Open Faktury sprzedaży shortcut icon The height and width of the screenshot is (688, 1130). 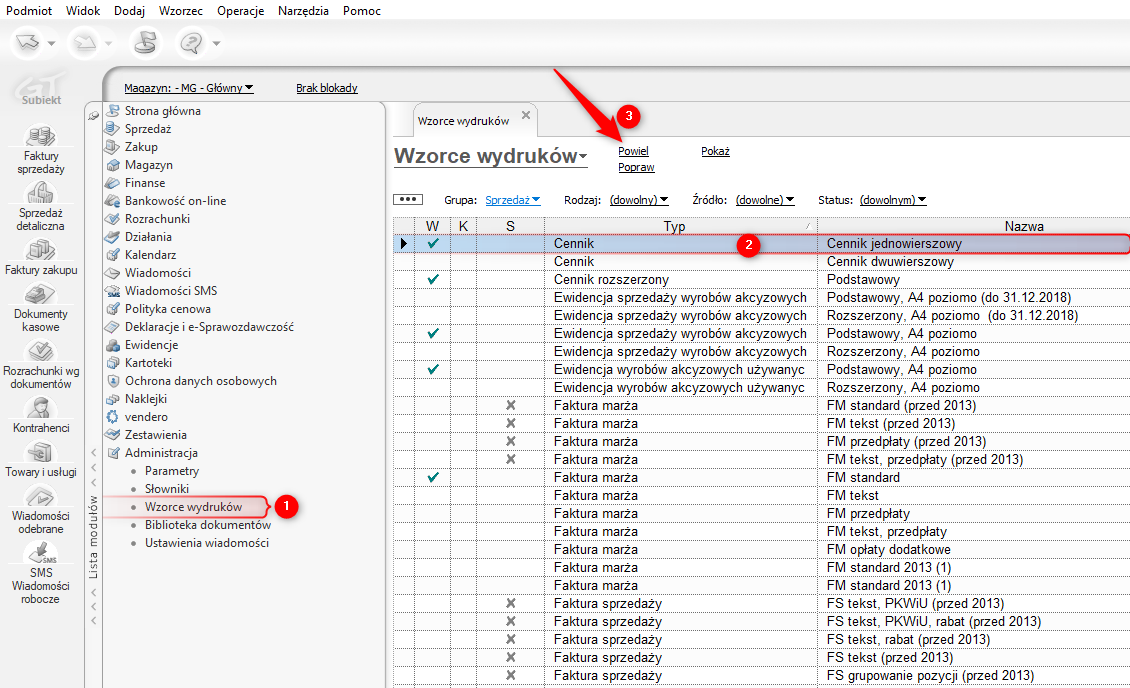41,136
